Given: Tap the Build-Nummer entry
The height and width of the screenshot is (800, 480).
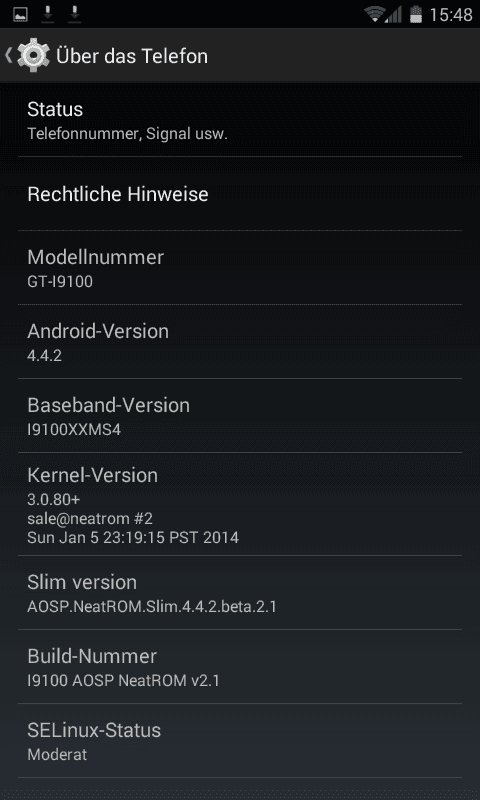Looking at the screenshot, I should (240, 667).
